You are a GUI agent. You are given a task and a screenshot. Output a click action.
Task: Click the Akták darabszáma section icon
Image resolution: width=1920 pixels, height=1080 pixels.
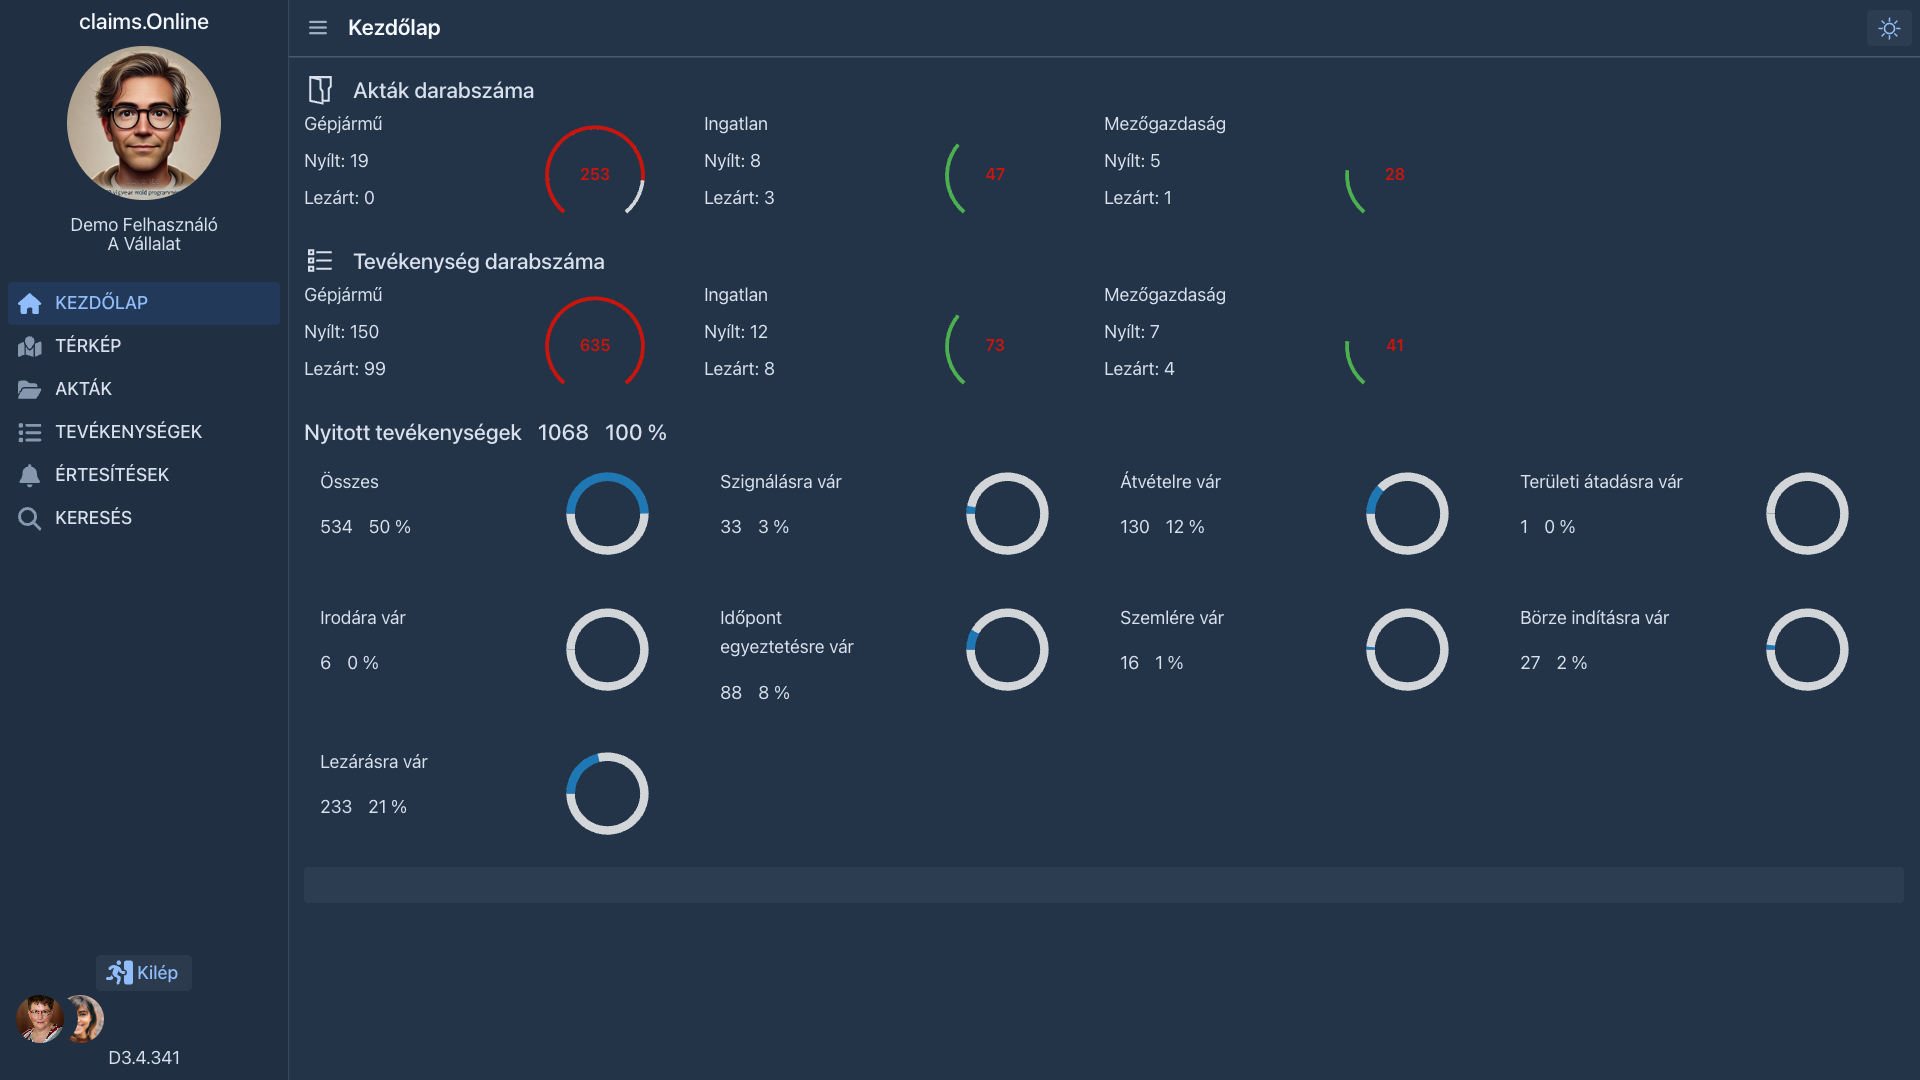coord(320,90)
